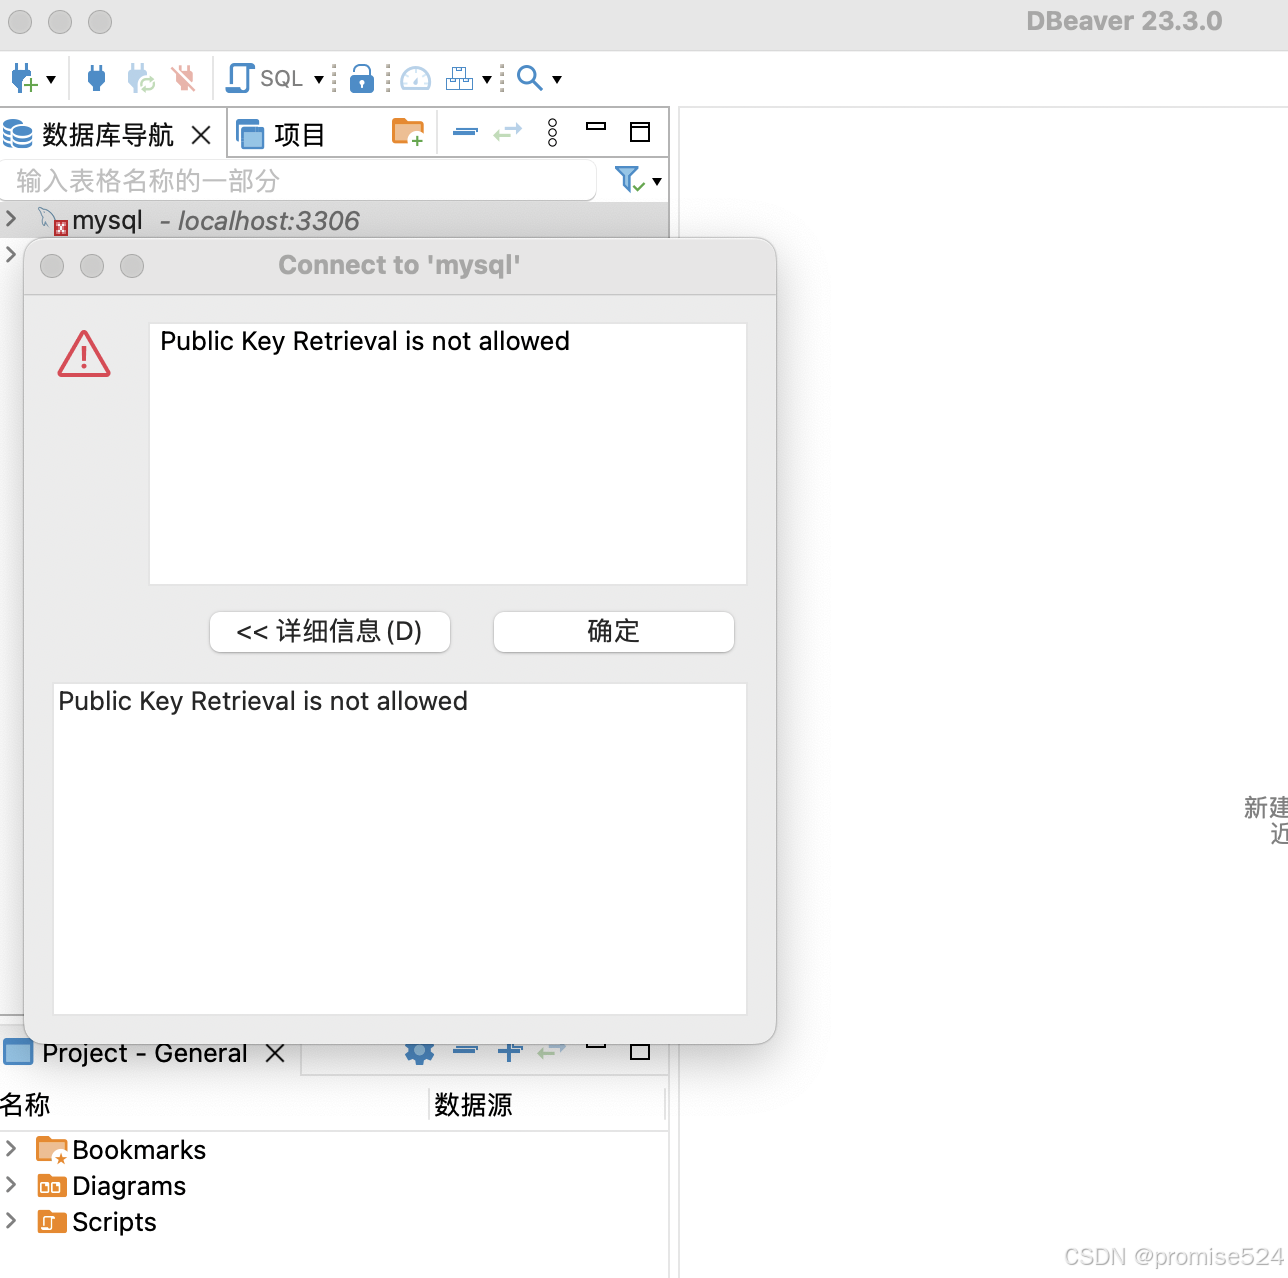
Task: Click the red warning triangle icon
Action: coord(84,354)
